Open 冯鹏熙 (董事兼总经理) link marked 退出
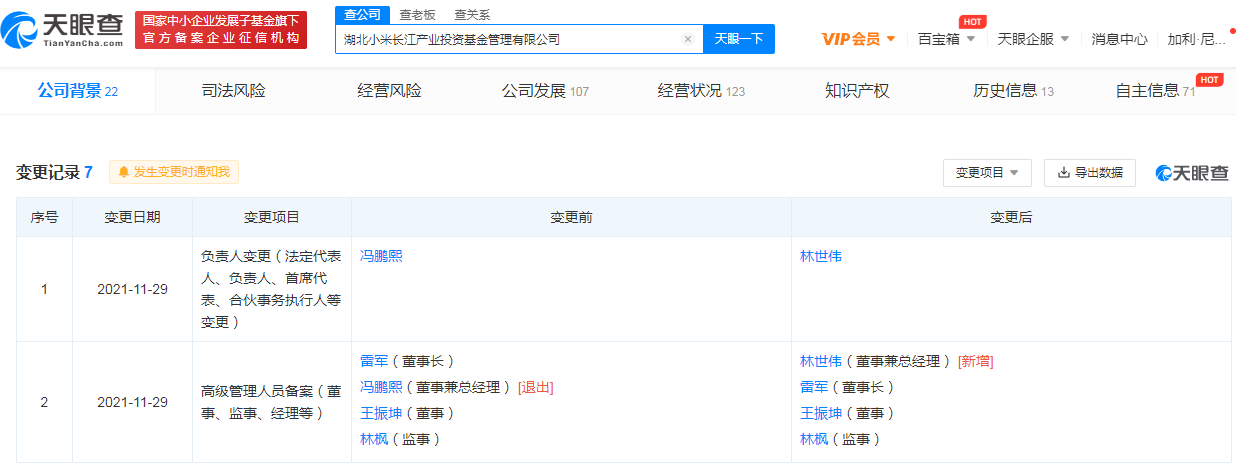 [x=381, y=387]
